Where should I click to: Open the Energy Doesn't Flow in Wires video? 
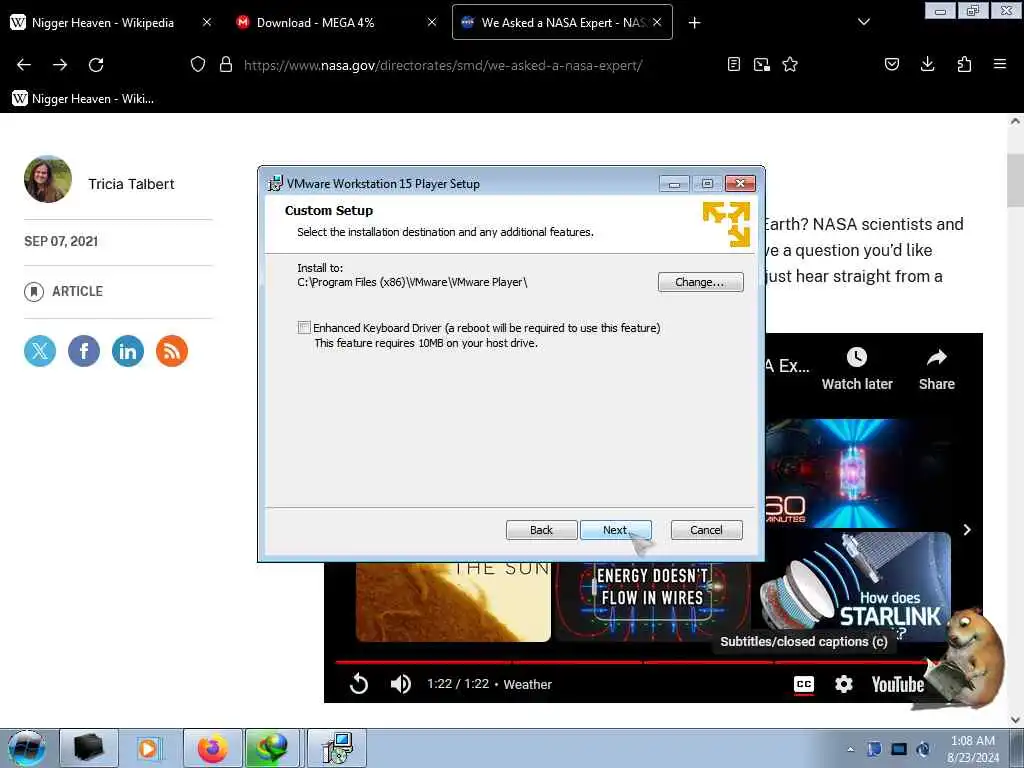click(653, 601)
